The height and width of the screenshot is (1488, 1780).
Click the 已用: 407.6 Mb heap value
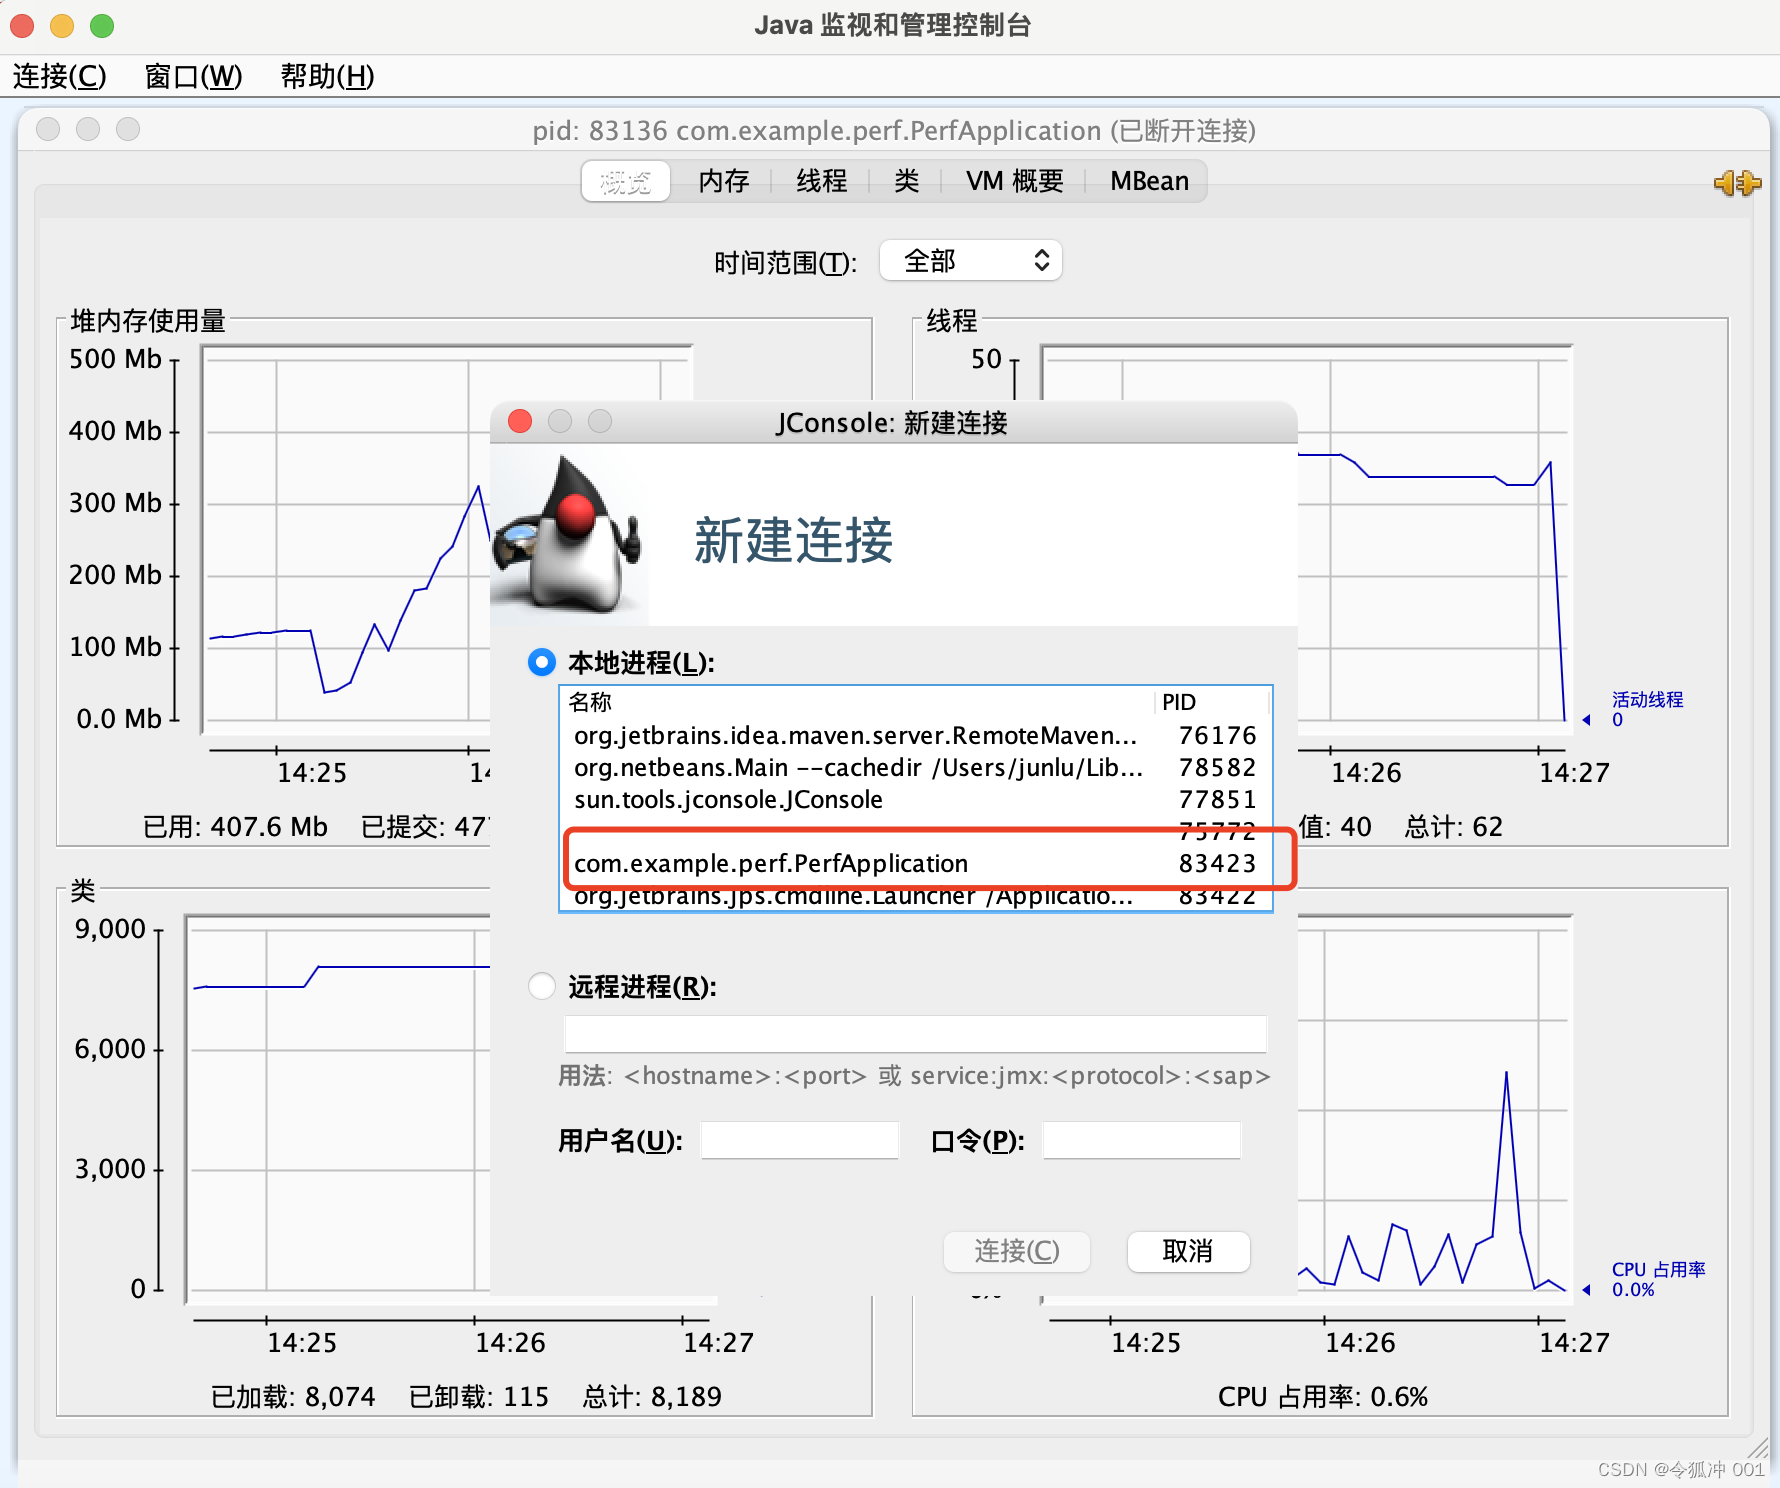[235, 826]
